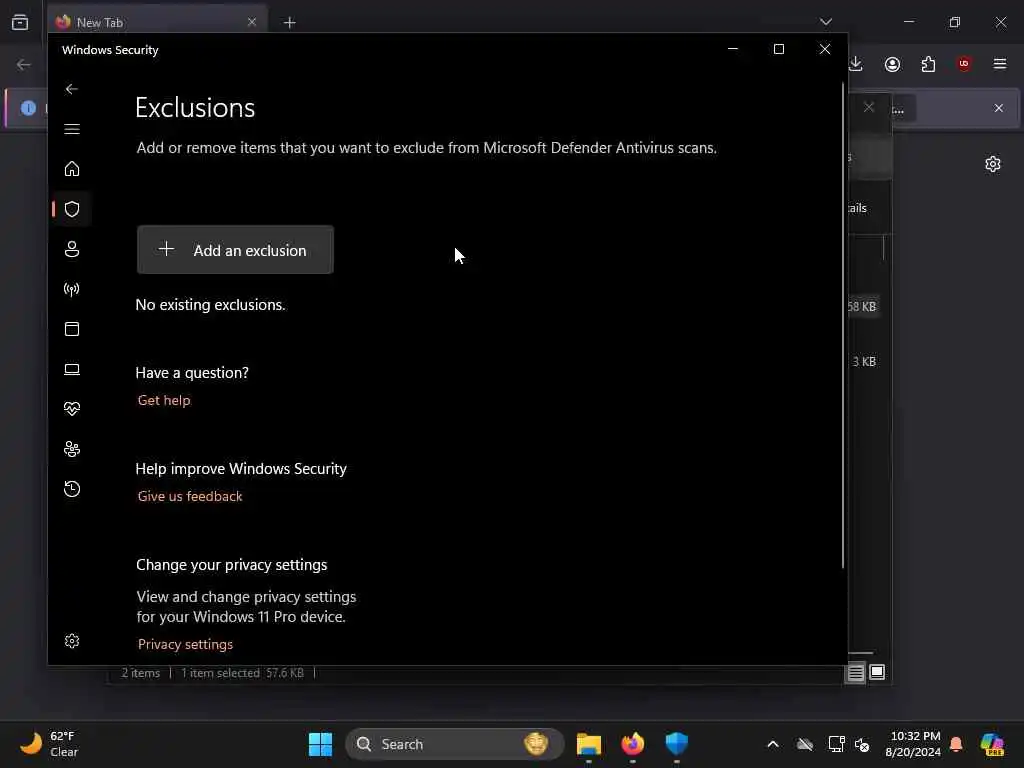Close the Windows Security window
Viewport: 1024px width, 768px height.
[x=825, y=49]
